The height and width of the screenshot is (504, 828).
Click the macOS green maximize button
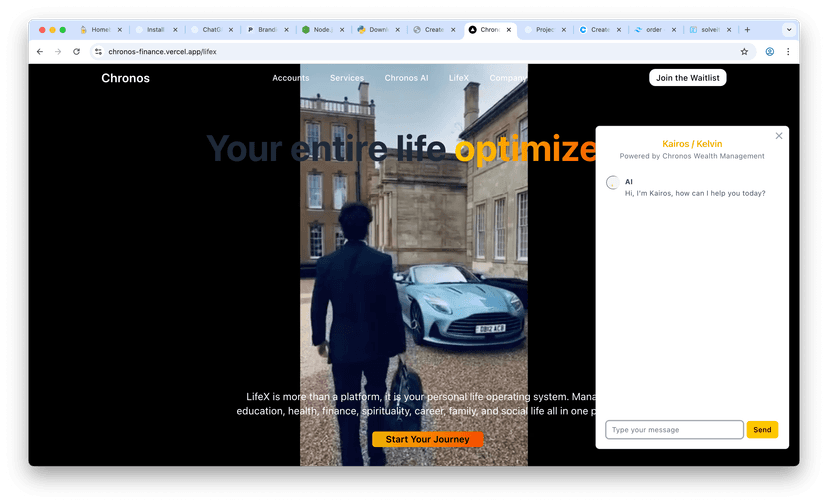pyautogui.click(x=63, y=30)
